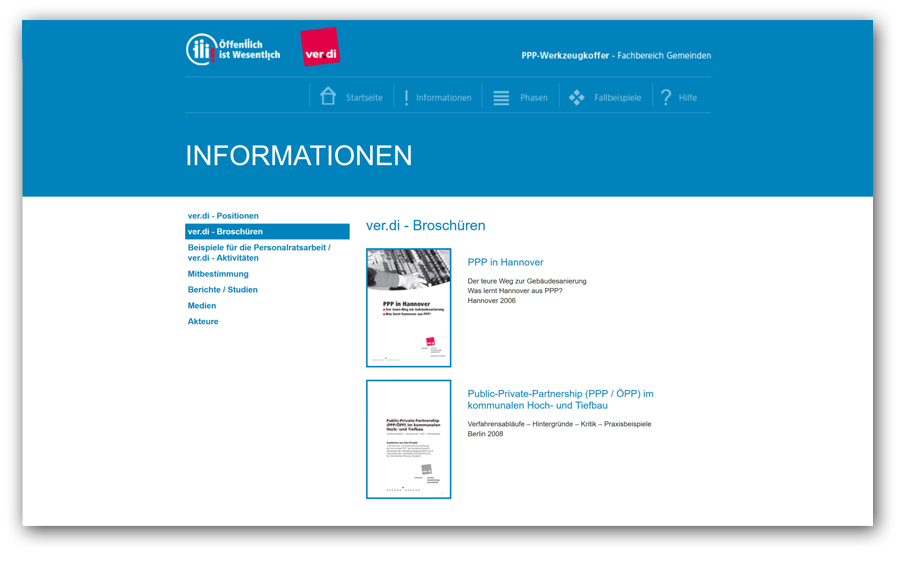Click the text 'Was lernt Hannover aus PPP?'

coord(515,291)
